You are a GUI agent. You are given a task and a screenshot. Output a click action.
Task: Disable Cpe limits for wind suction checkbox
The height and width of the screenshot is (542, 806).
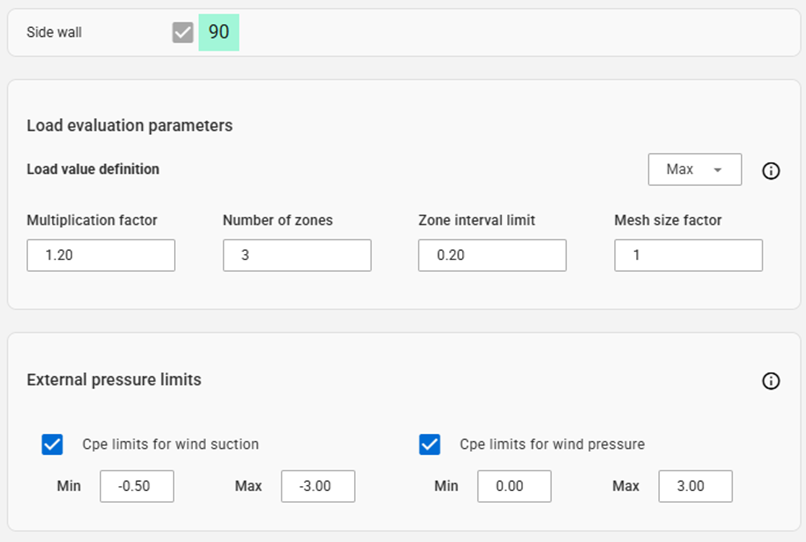tap(52, 444)
